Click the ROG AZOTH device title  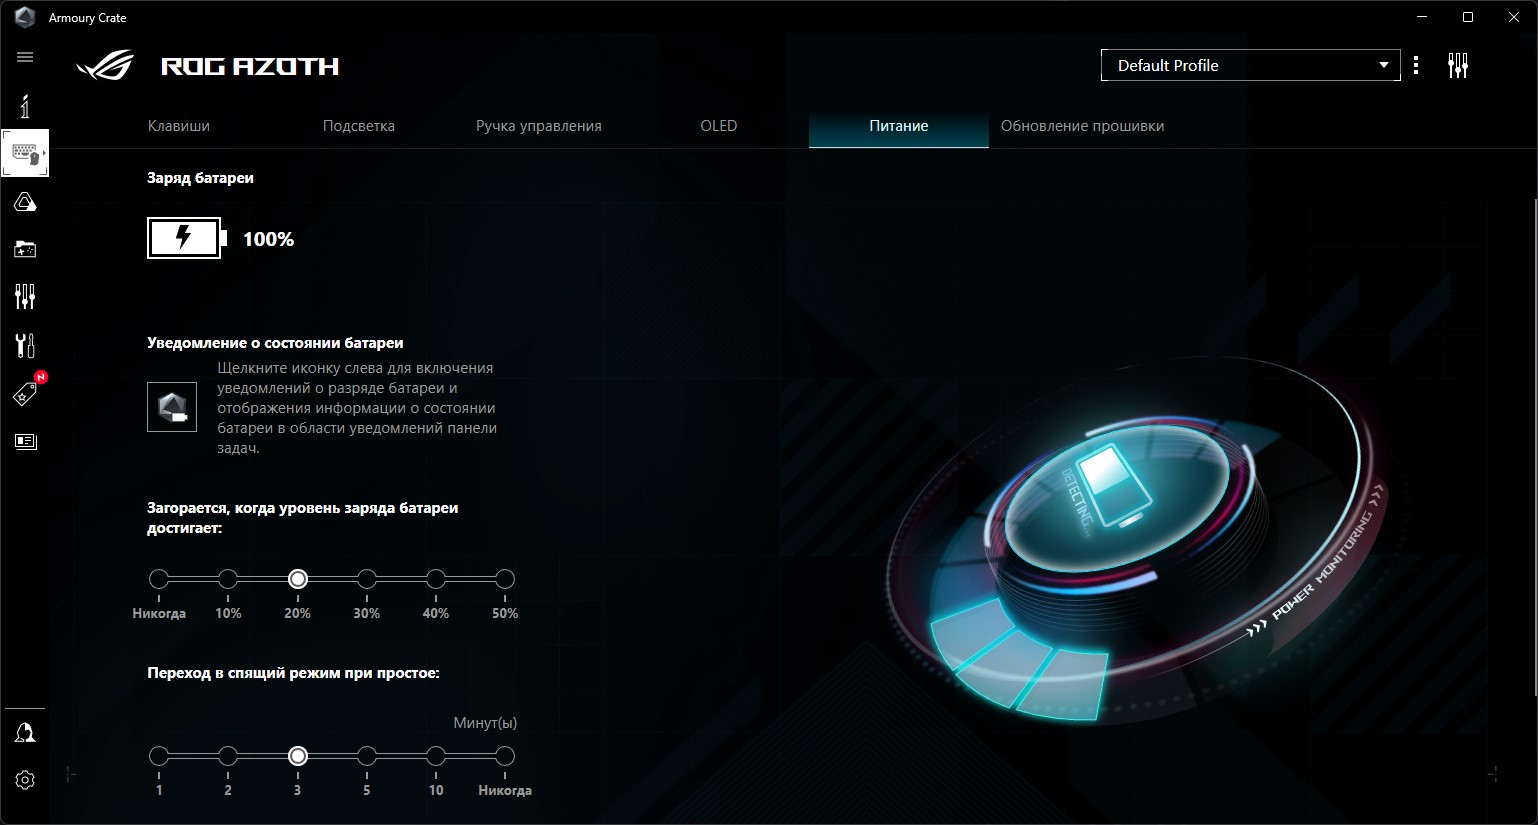[250, 66]
